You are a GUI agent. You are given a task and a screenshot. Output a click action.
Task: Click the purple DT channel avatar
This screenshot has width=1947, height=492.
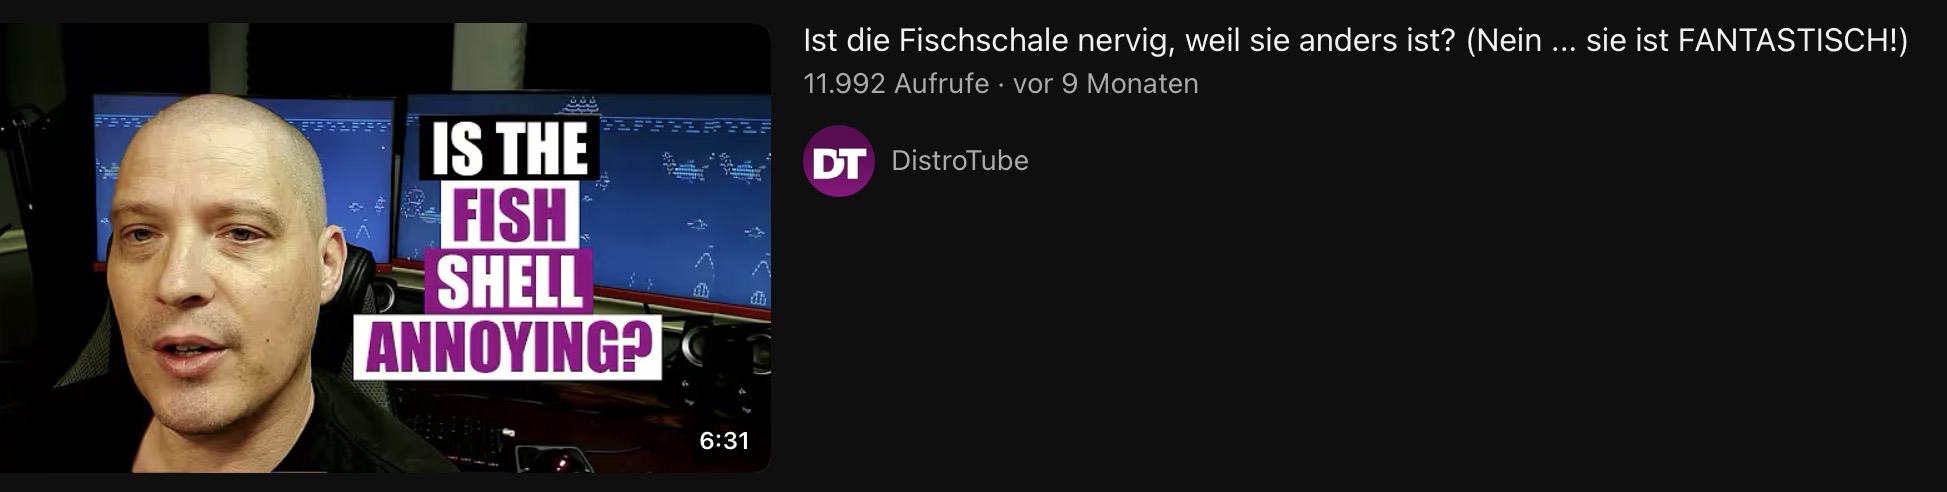click(x=839, y=161)
